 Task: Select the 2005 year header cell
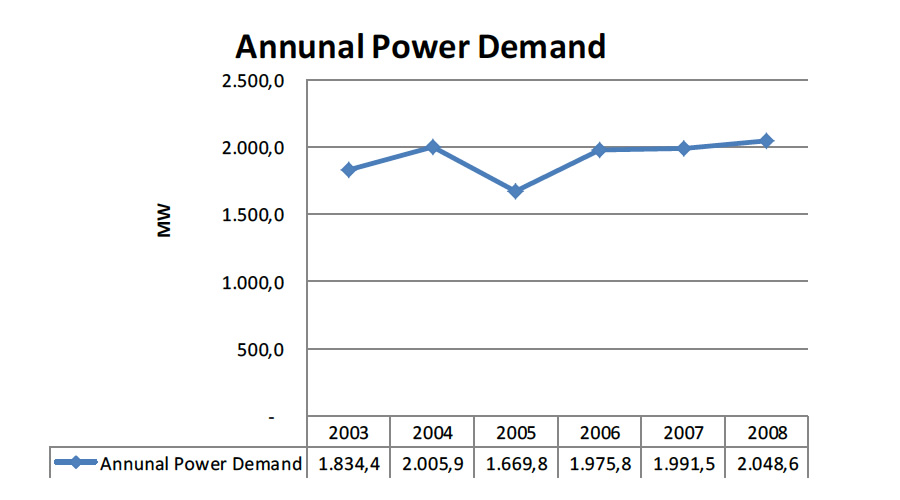point(515,433)
